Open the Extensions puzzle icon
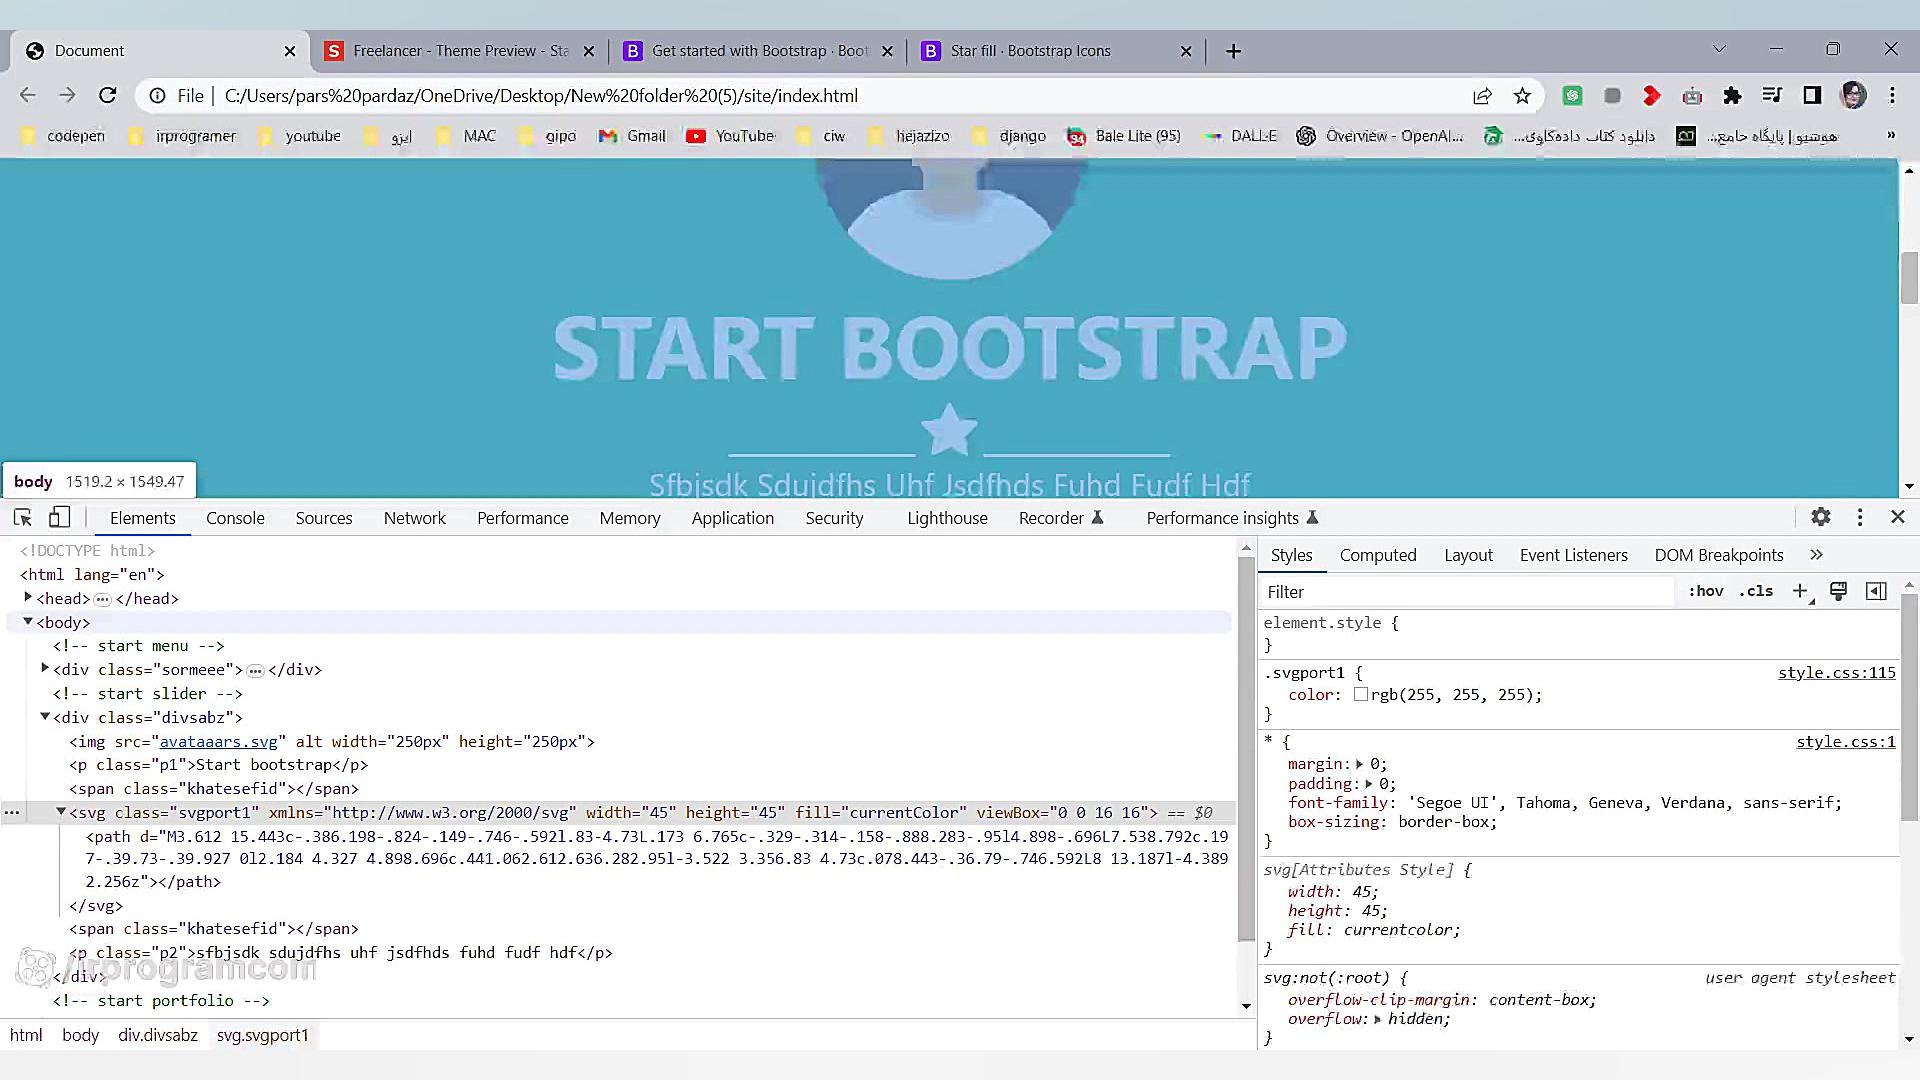Image resolution: width=1920 pixels, height=1080 pixels. (x=1732, y=96)
